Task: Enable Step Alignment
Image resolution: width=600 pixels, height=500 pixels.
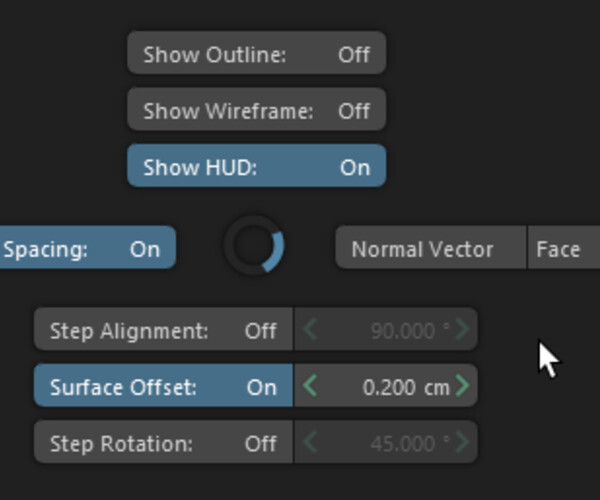Action: (163, 330)
